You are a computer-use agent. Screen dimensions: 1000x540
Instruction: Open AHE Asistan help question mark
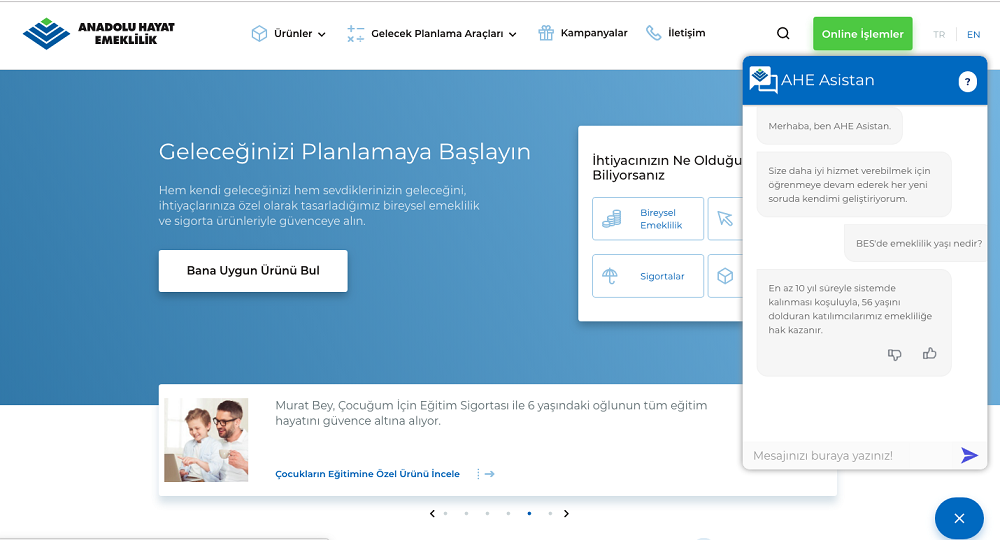coord(967,82)
